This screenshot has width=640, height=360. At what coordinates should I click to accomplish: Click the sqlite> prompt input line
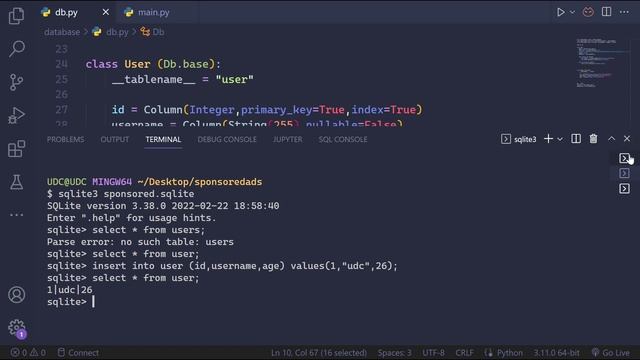[x=71, y=302]
